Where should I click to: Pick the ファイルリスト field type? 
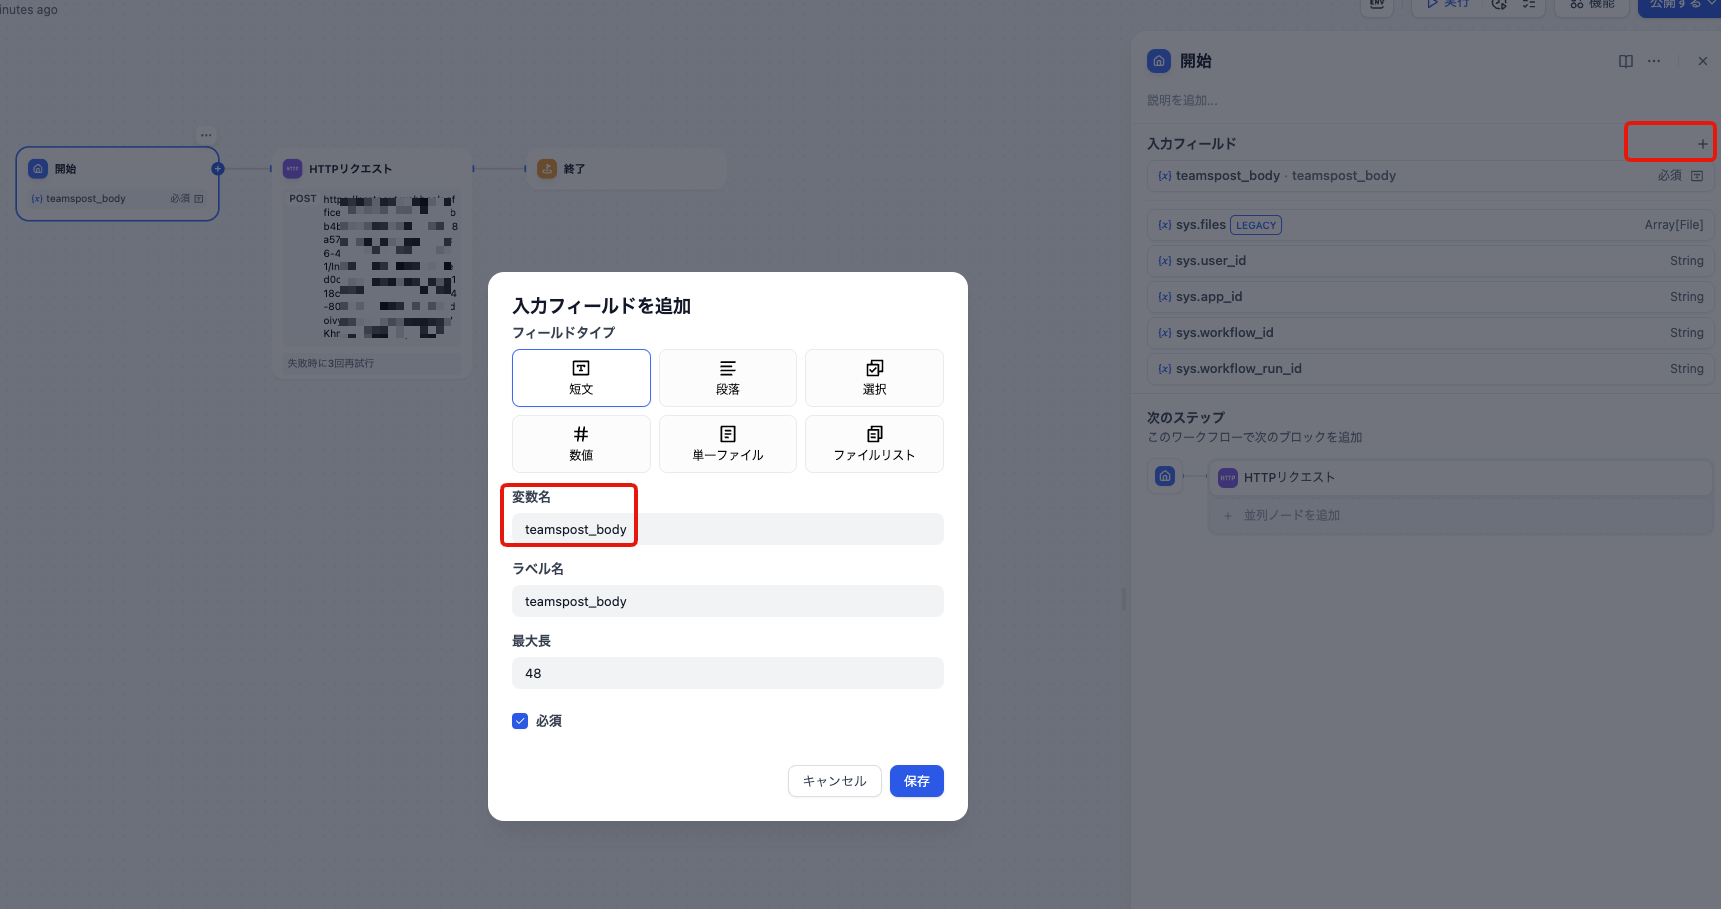[x=874, y=444]
